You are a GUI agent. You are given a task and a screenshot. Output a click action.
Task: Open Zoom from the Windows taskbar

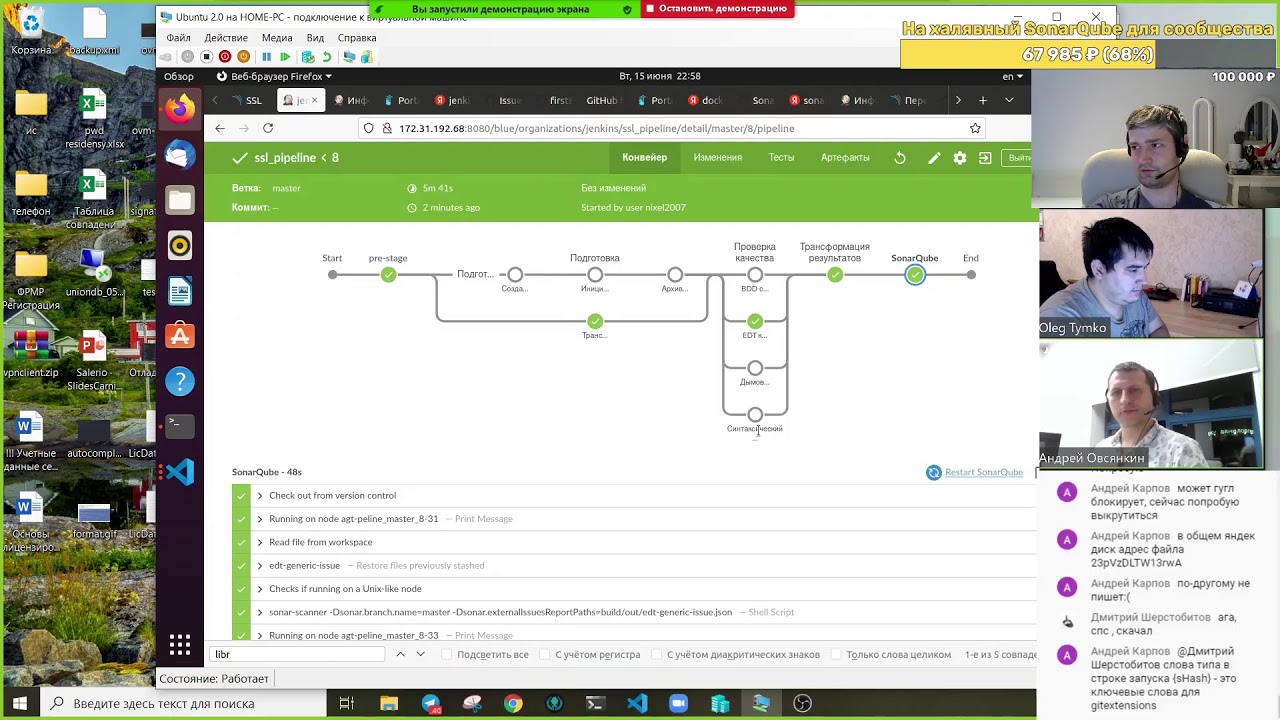[x=678, y=704]
